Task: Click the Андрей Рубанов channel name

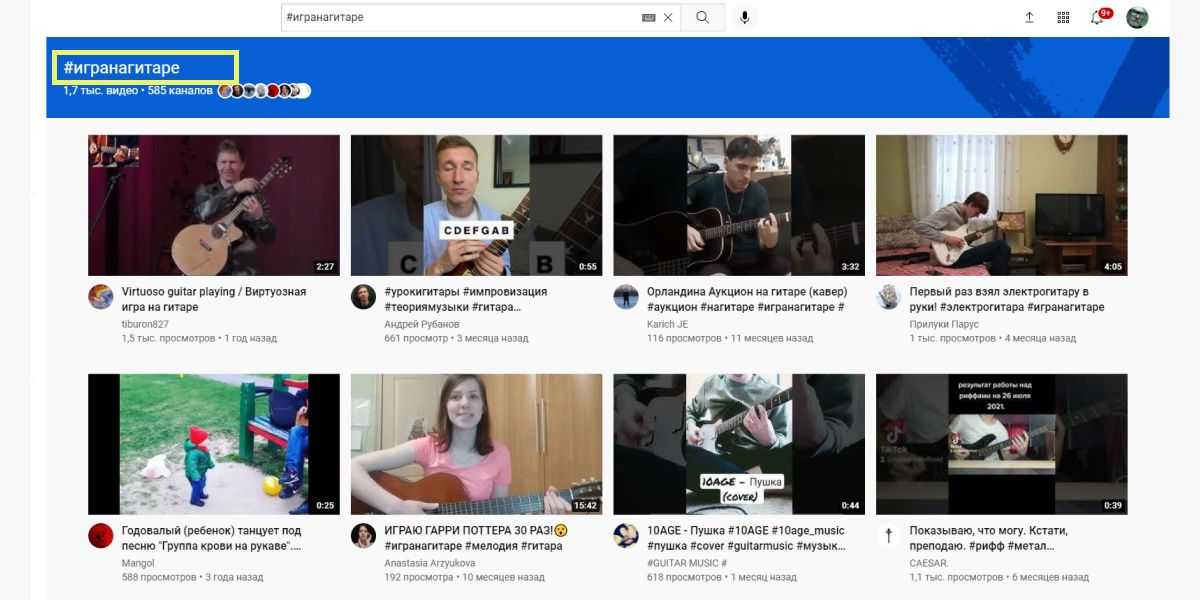Action: tap(421, 324)
